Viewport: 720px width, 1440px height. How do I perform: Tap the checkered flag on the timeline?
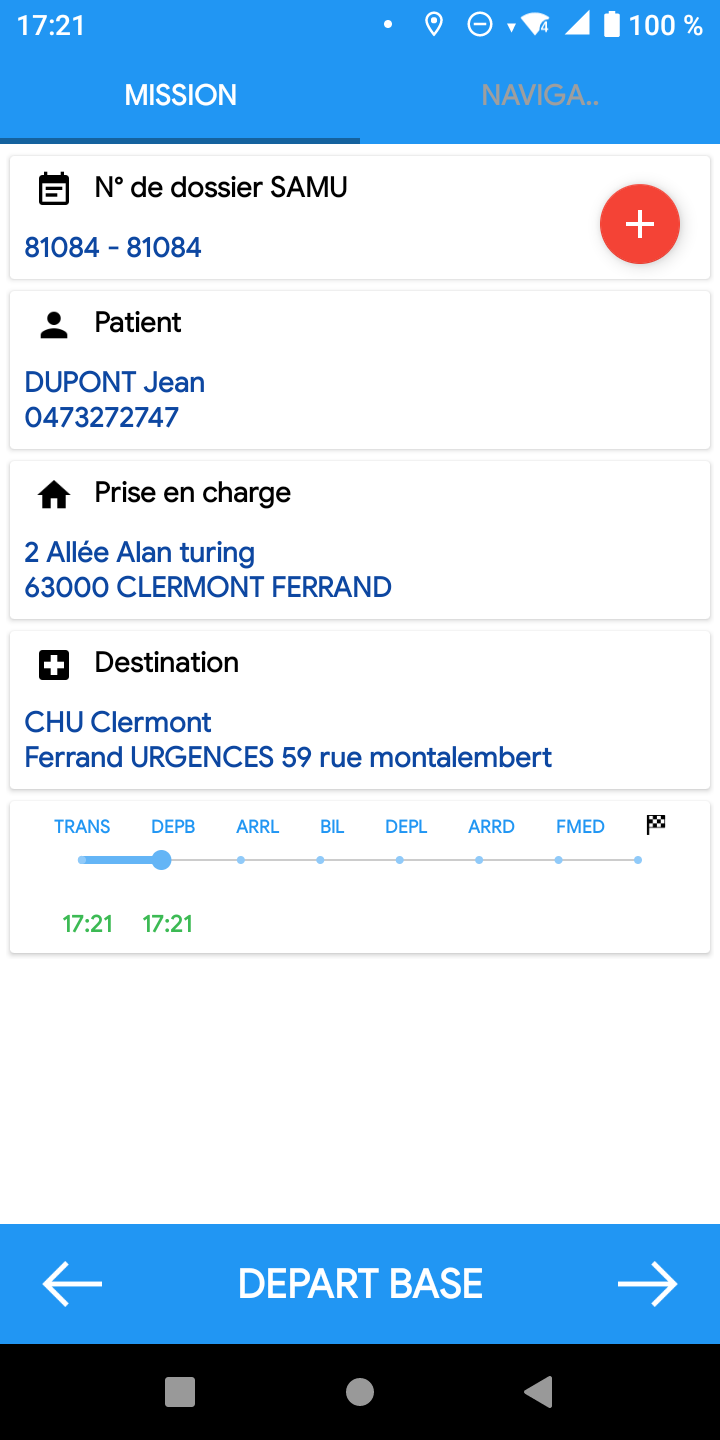tap(656, 825)
